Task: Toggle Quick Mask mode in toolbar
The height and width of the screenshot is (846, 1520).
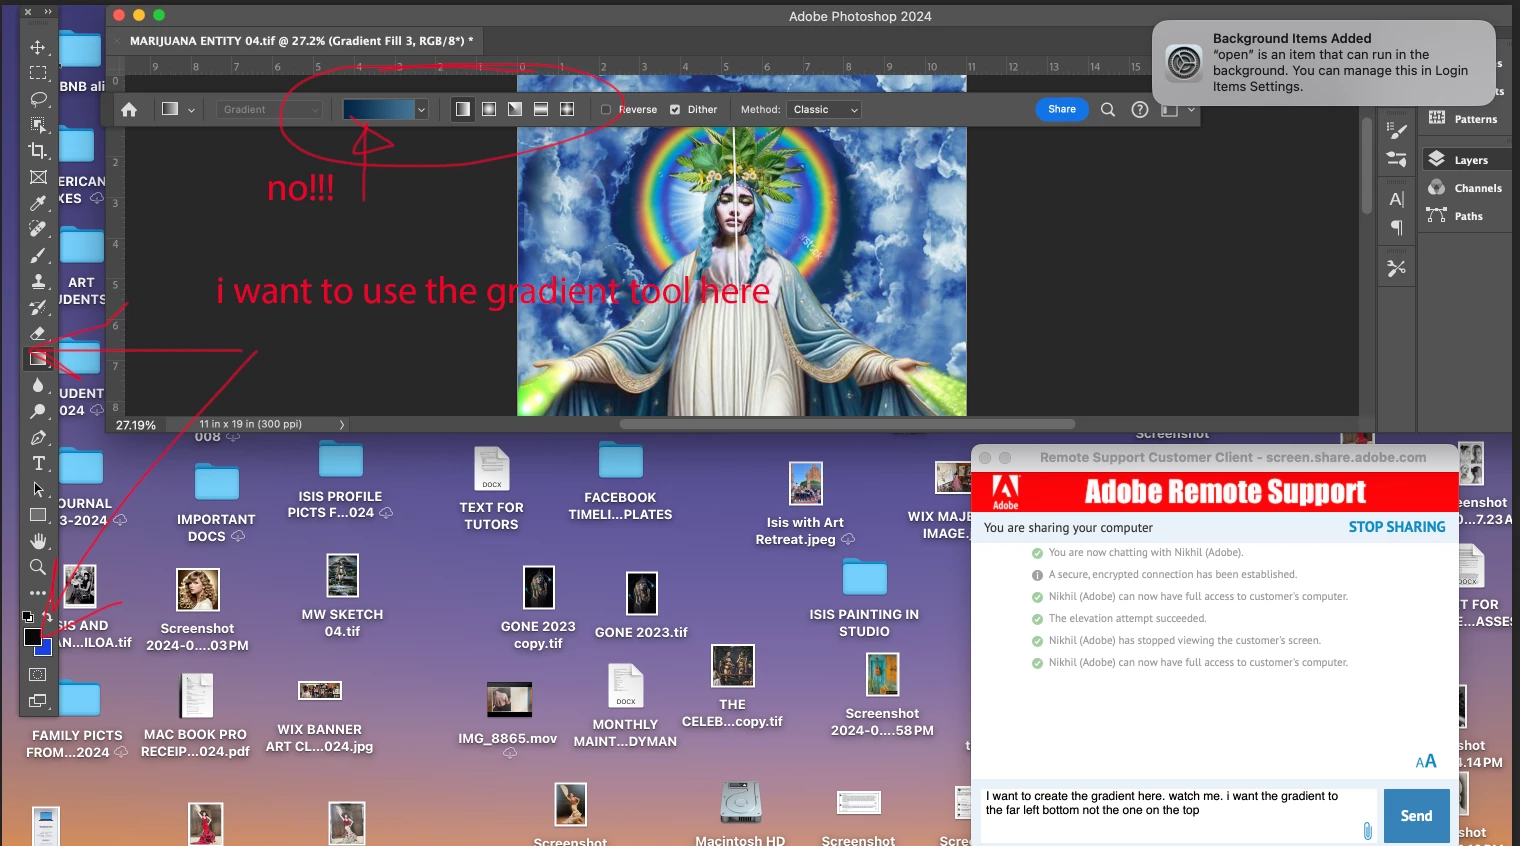Action: coord(38,675)
